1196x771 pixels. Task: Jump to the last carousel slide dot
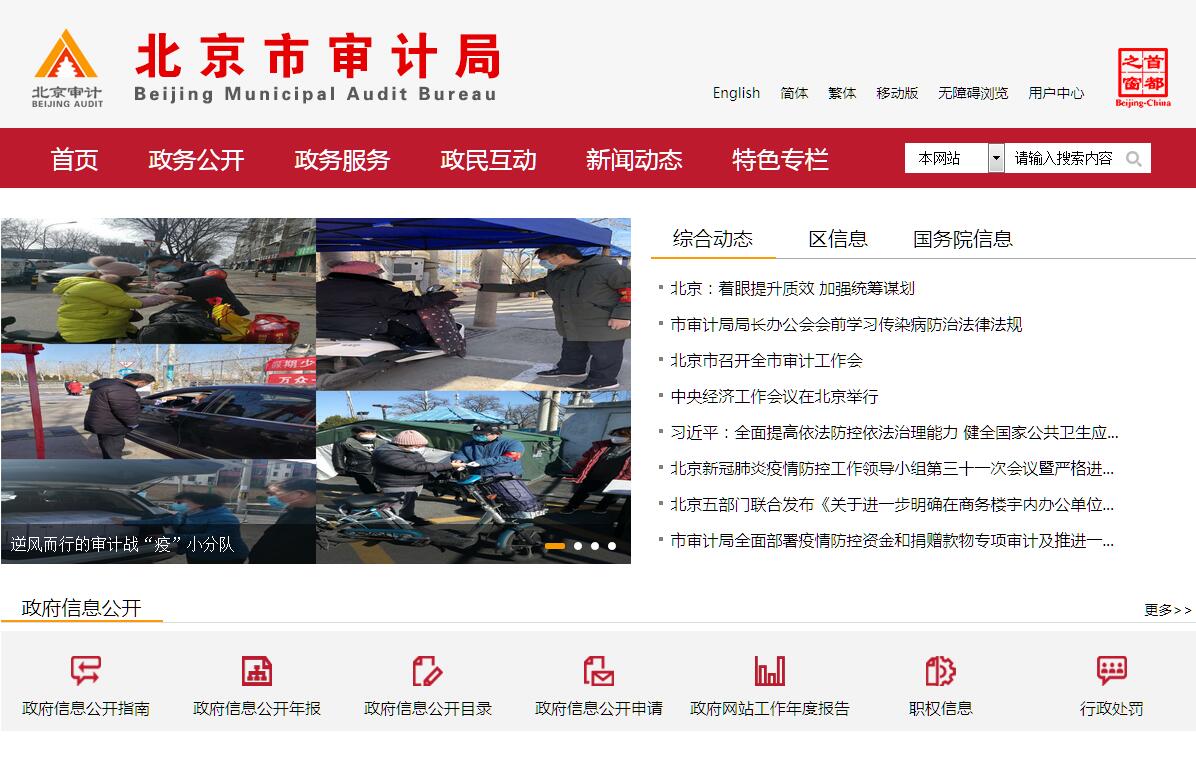[x=612, y=546]
